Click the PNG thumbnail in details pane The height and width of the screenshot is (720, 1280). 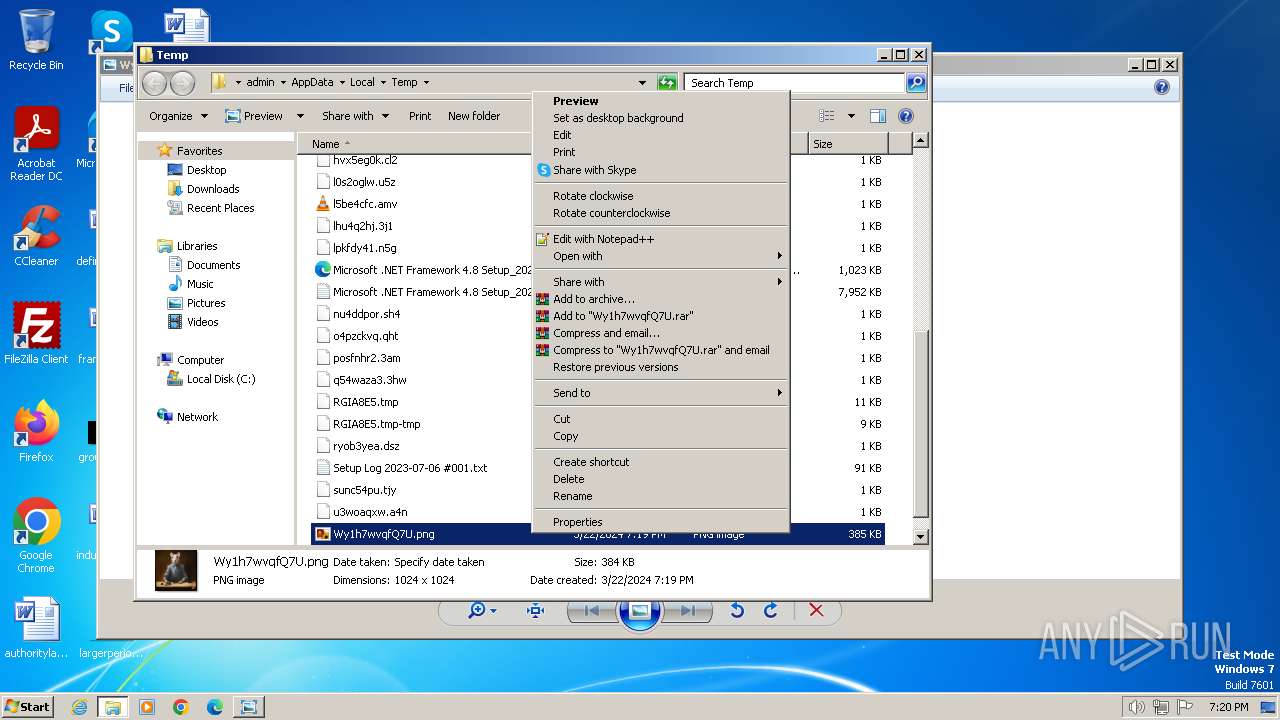pyautogui.click(x=176, y=571)
